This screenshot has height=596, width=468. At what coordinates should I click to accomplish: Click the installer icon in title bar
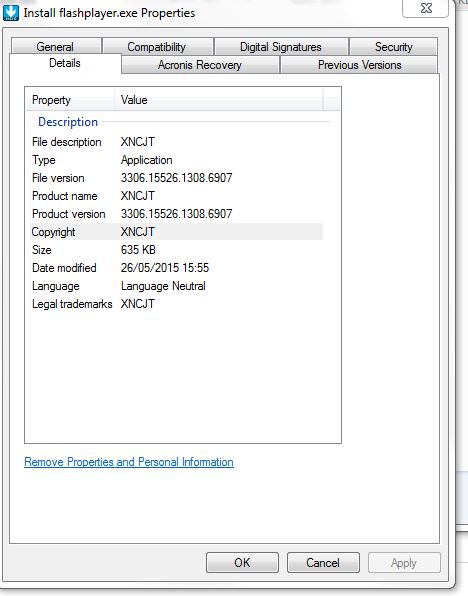(x=10, y=13)
